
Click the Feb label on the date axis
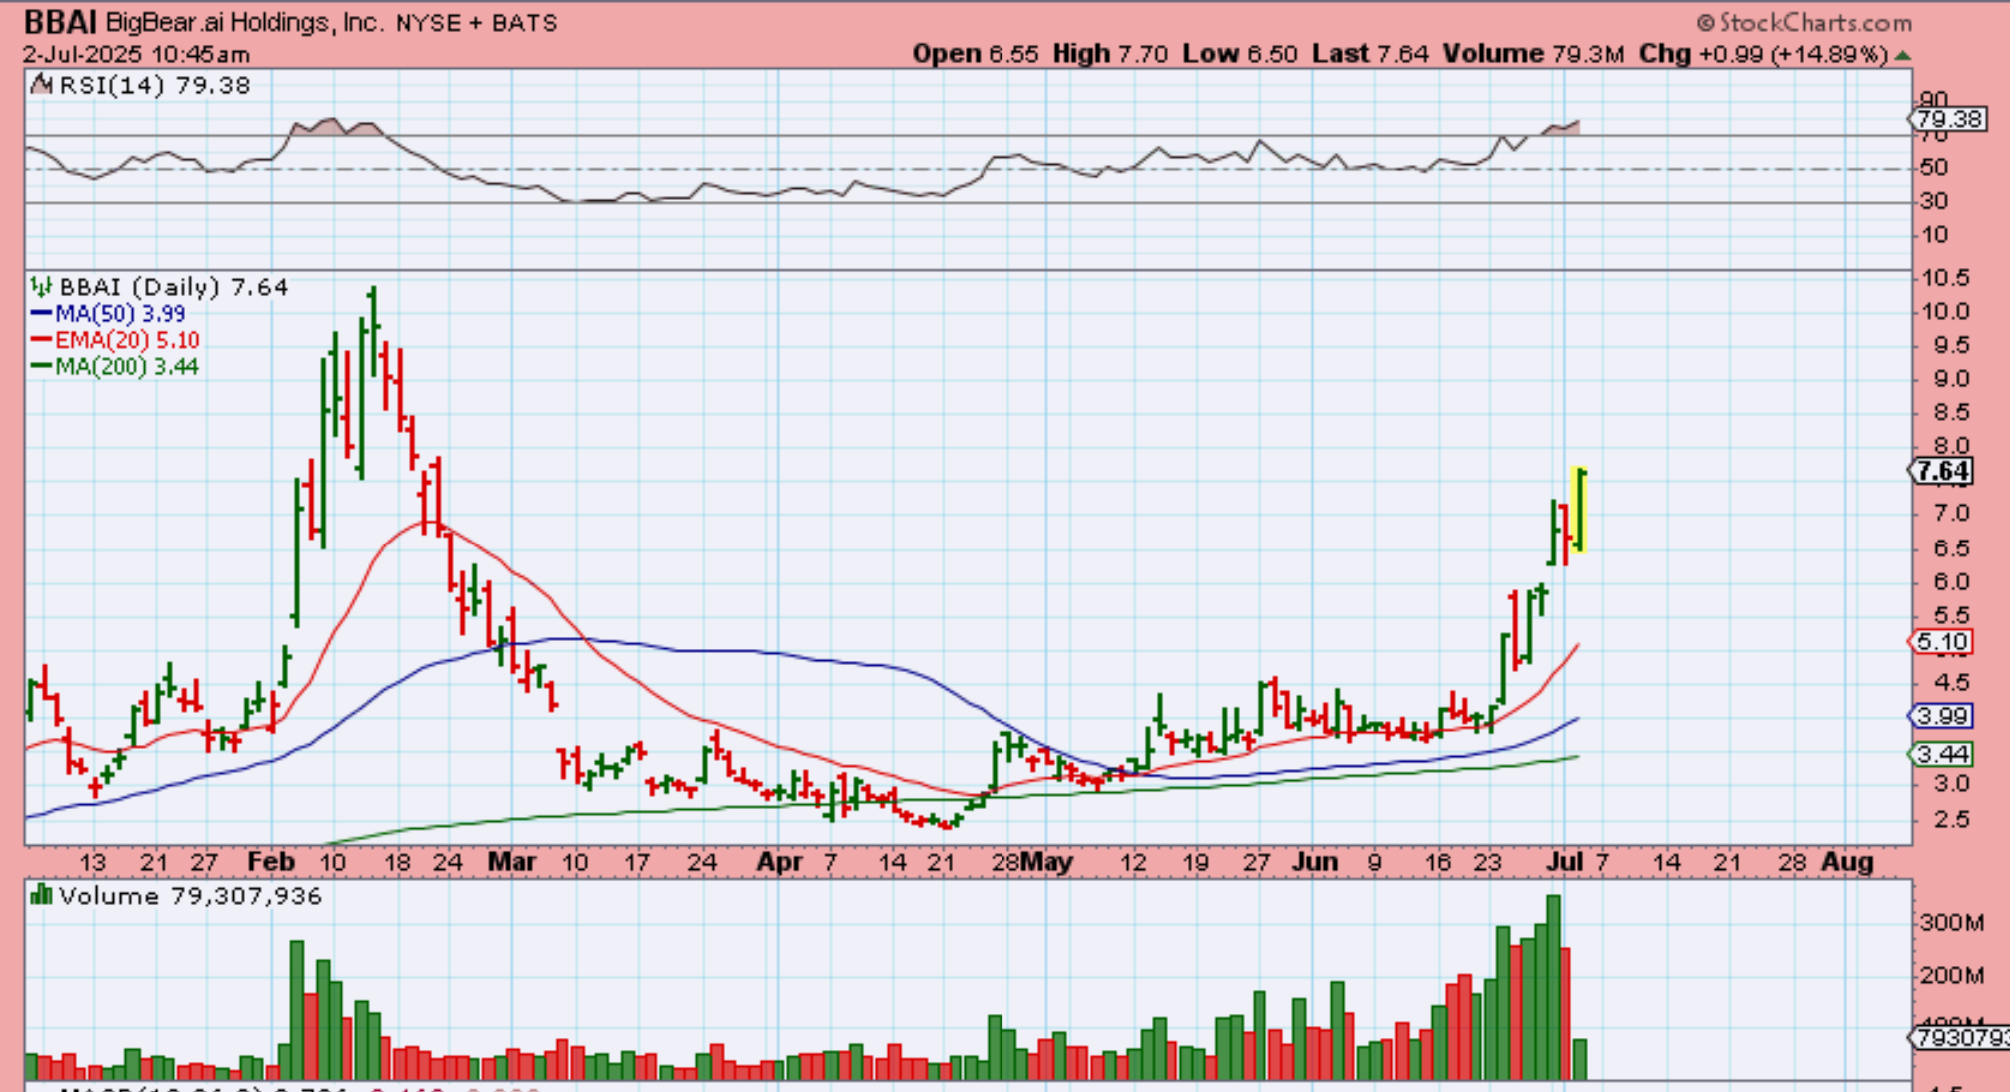[x=271, y=861]
